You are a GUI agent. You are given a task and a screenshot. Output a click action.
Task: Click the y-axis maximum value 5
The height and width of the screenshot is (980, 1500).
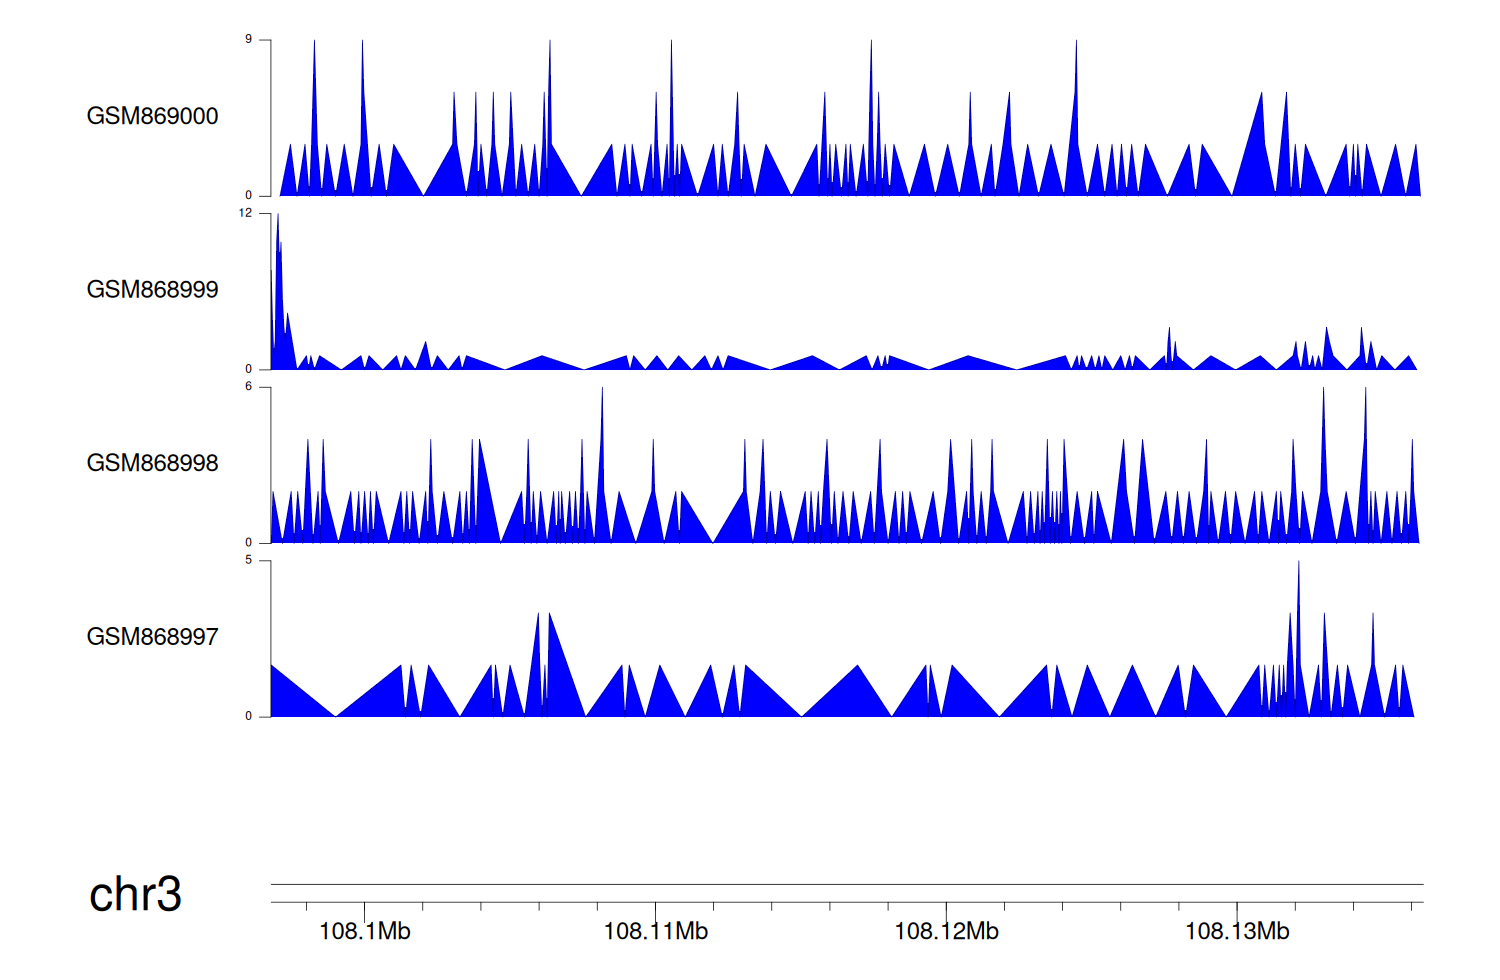[248, 560]
